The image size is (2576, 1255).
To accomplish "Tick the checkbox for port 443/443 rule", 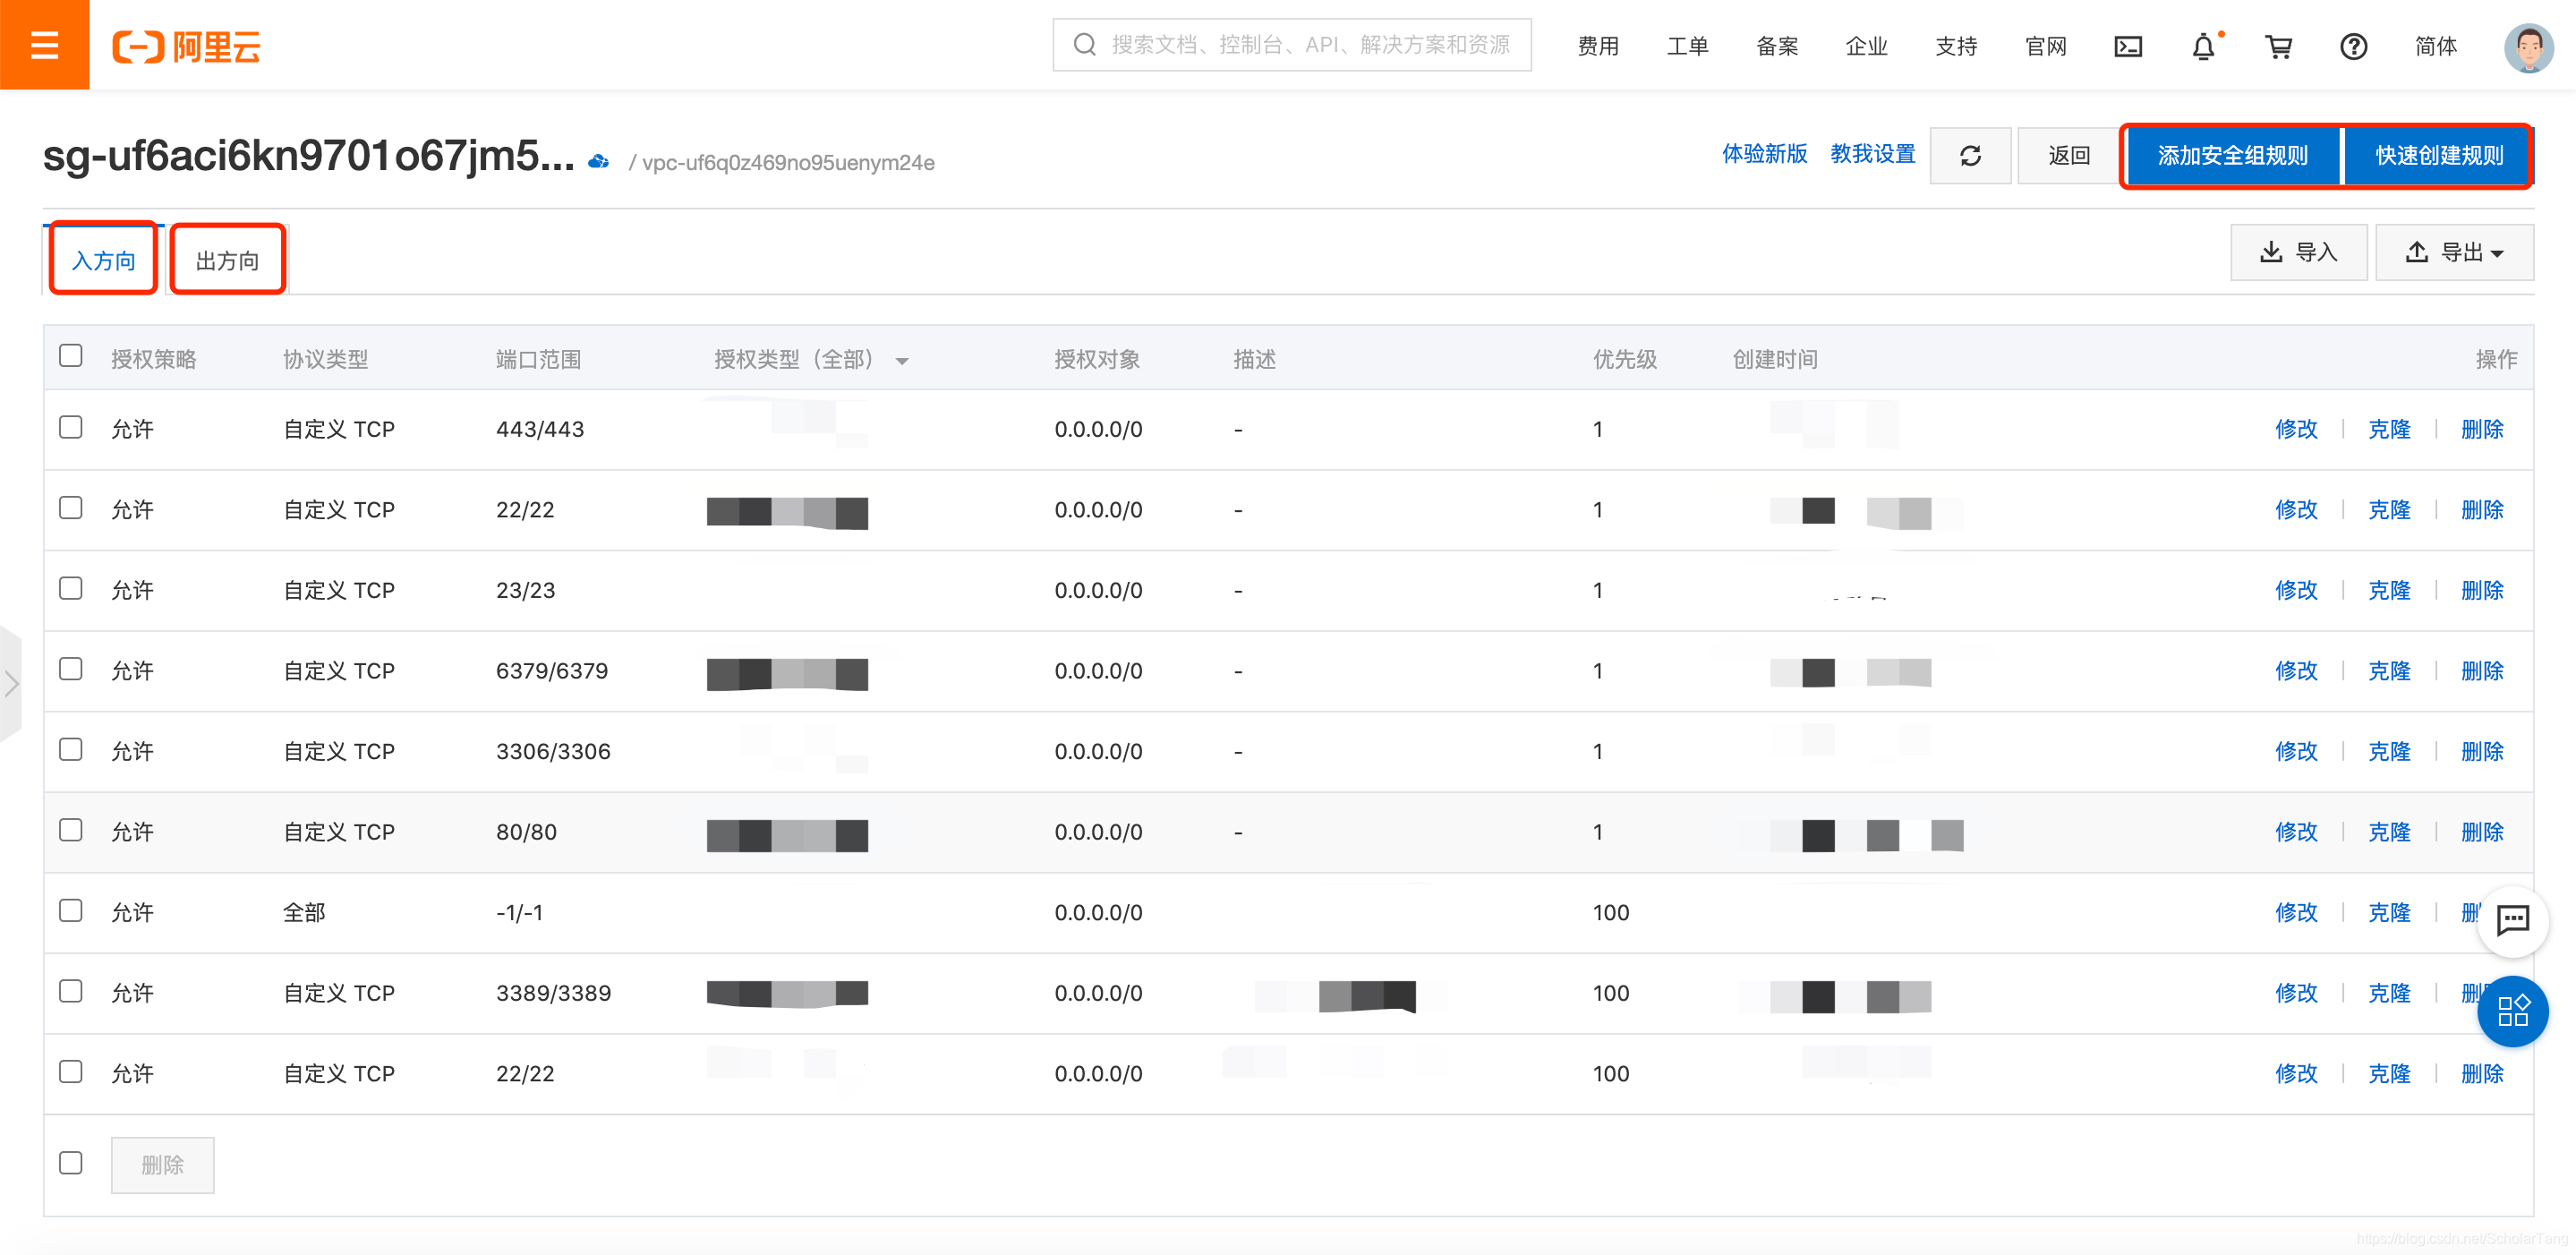I will pos(71,428).
